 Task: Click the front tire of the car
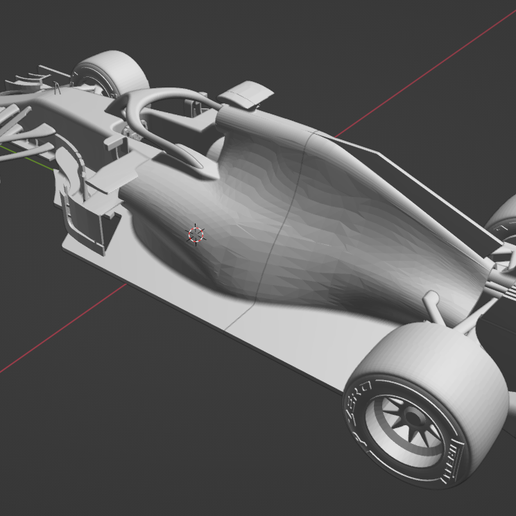[112, 74]
